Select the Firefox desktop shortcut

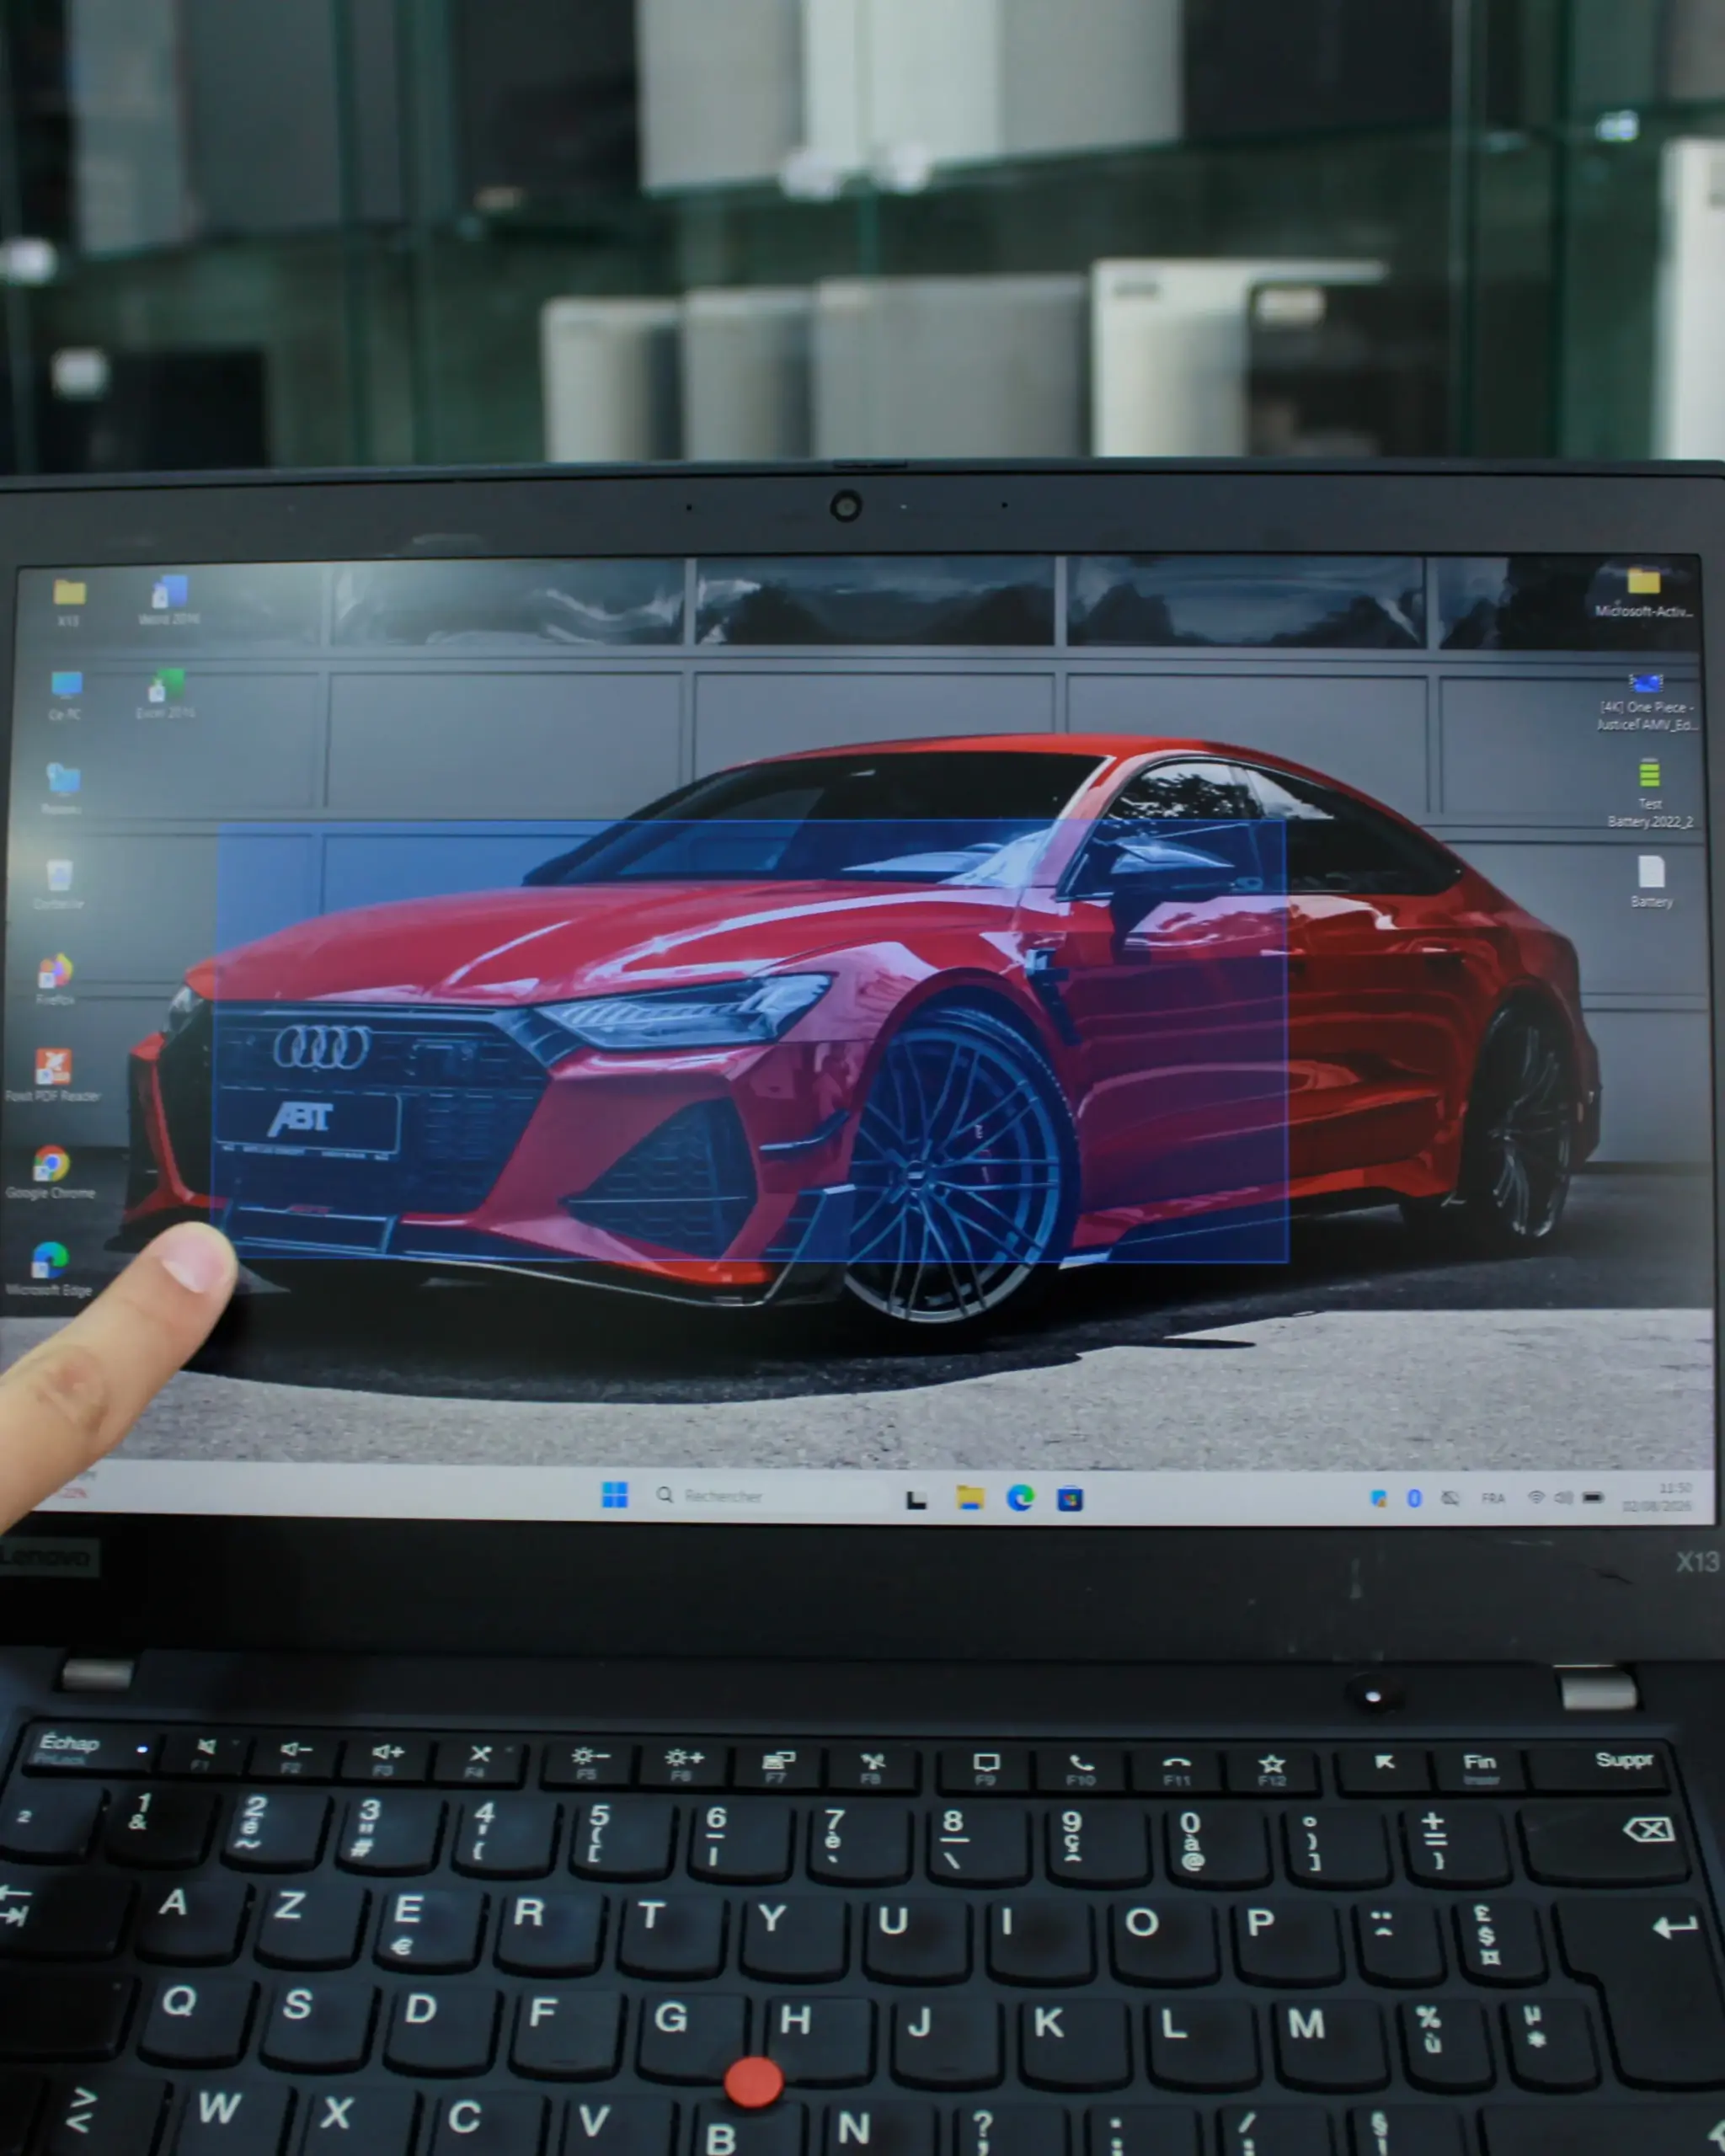point(55,980)
